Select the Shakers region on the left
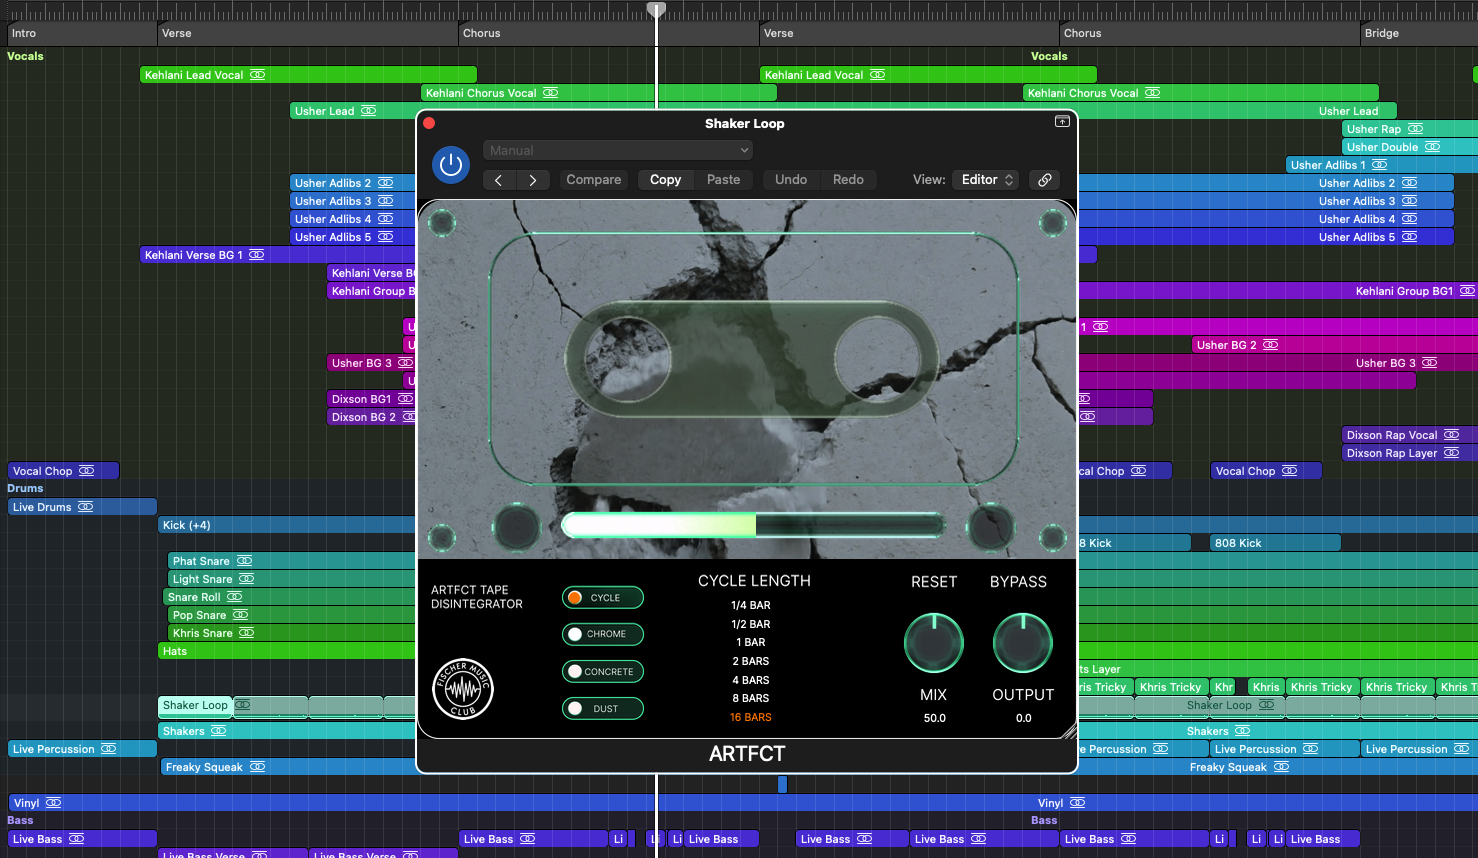 pyautogui.click(x=287, y=731)
